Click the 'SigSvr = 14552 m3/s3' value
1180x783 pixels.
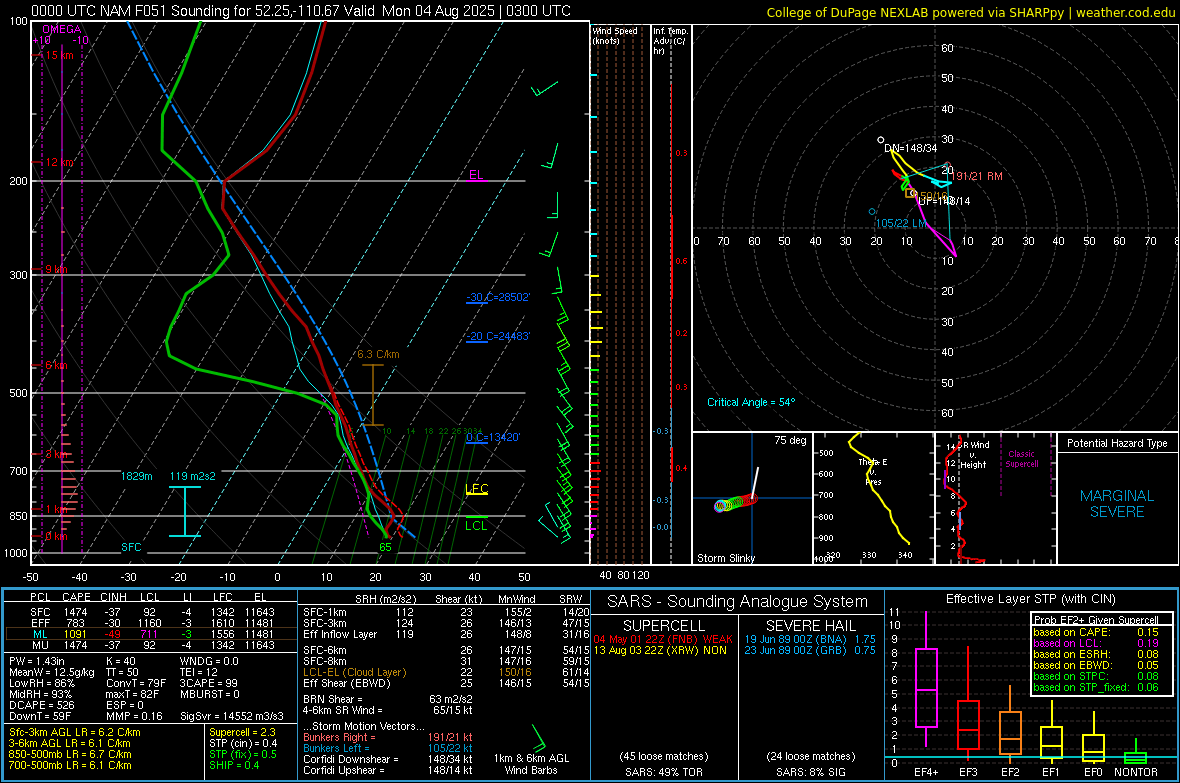[232, 716]
